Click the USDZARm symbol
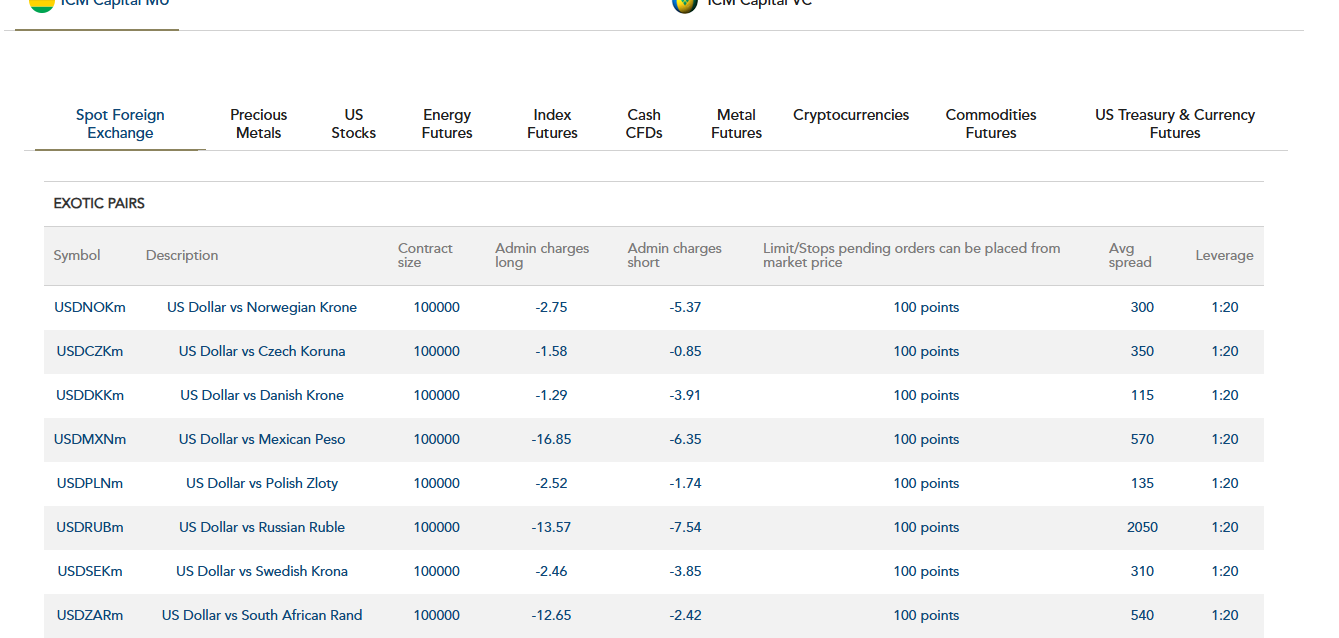Image resolution: width=1339 pixels, height=638 pixels. [x=90, y=615]
